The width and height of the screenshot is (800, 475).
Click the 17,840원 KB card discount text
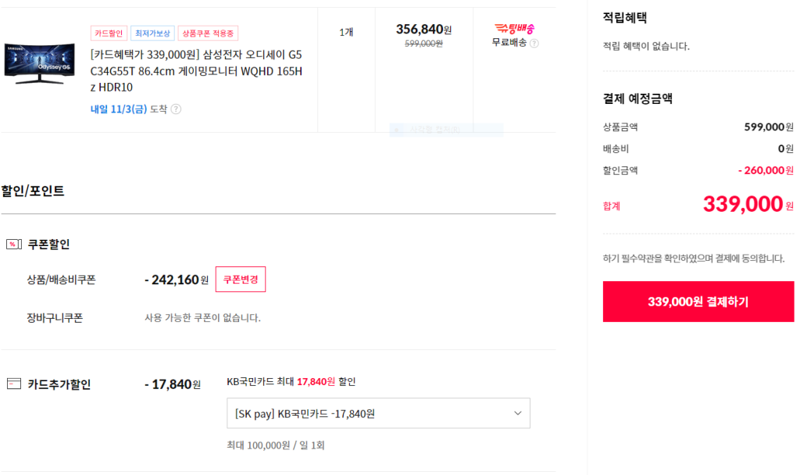pos(316,382)
